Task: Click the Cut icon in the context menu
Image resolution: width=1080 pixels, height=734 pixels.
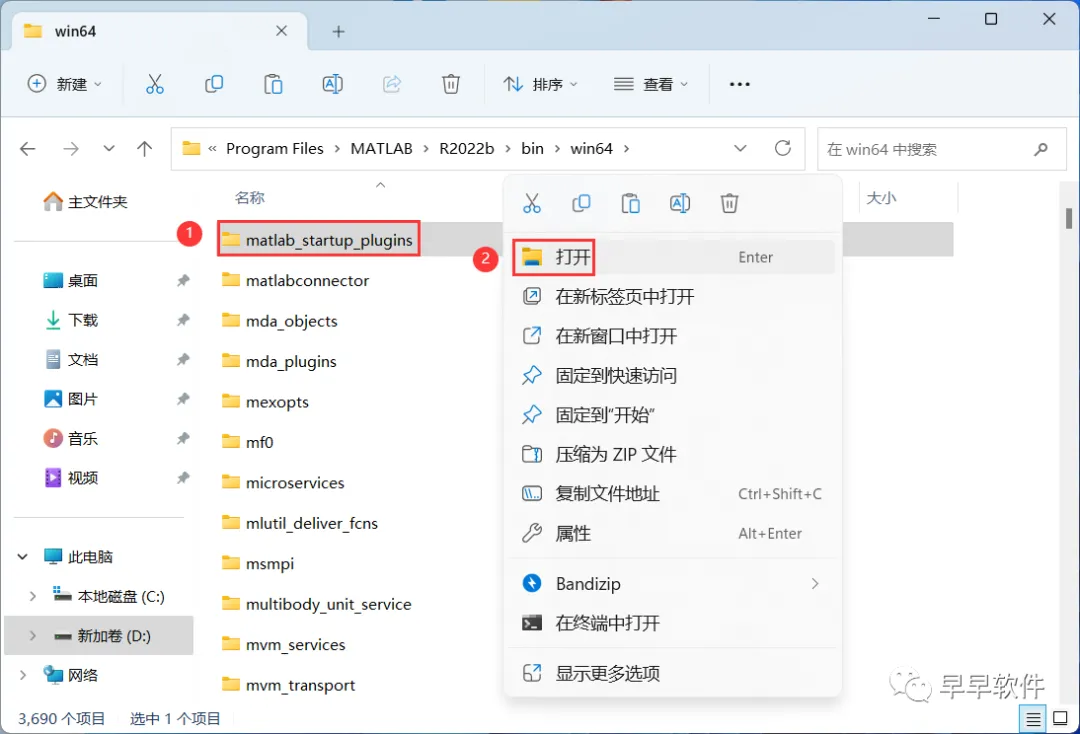Action: [532, 203]
